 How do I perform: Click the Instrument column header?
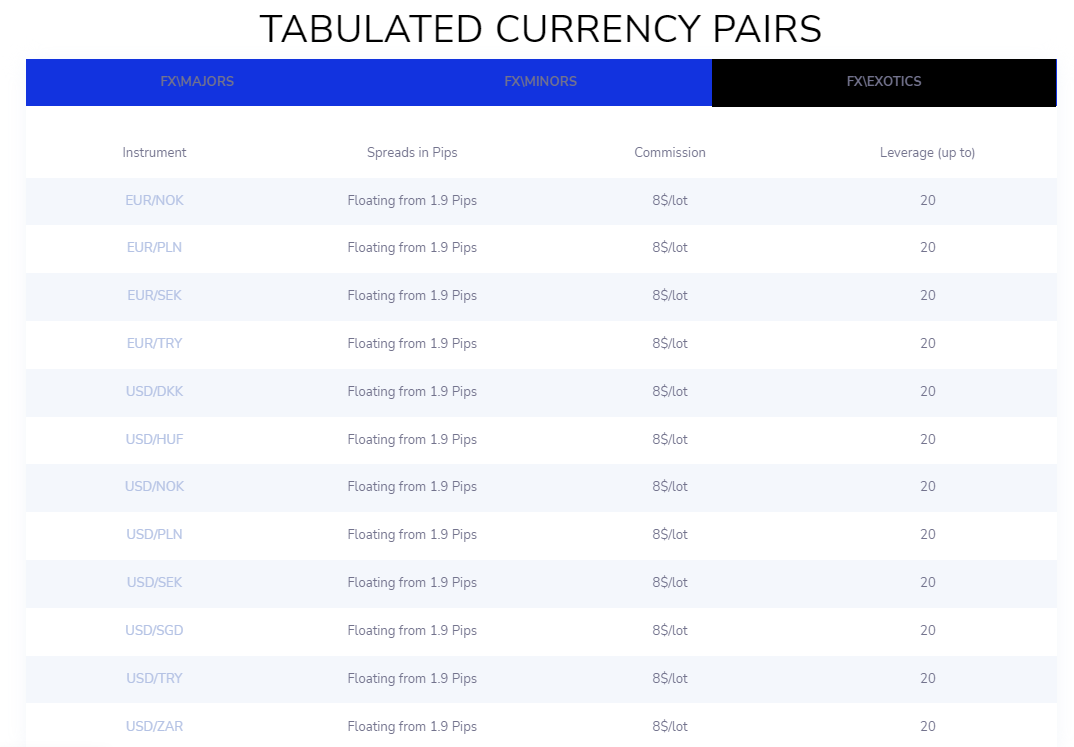[154, 153]
